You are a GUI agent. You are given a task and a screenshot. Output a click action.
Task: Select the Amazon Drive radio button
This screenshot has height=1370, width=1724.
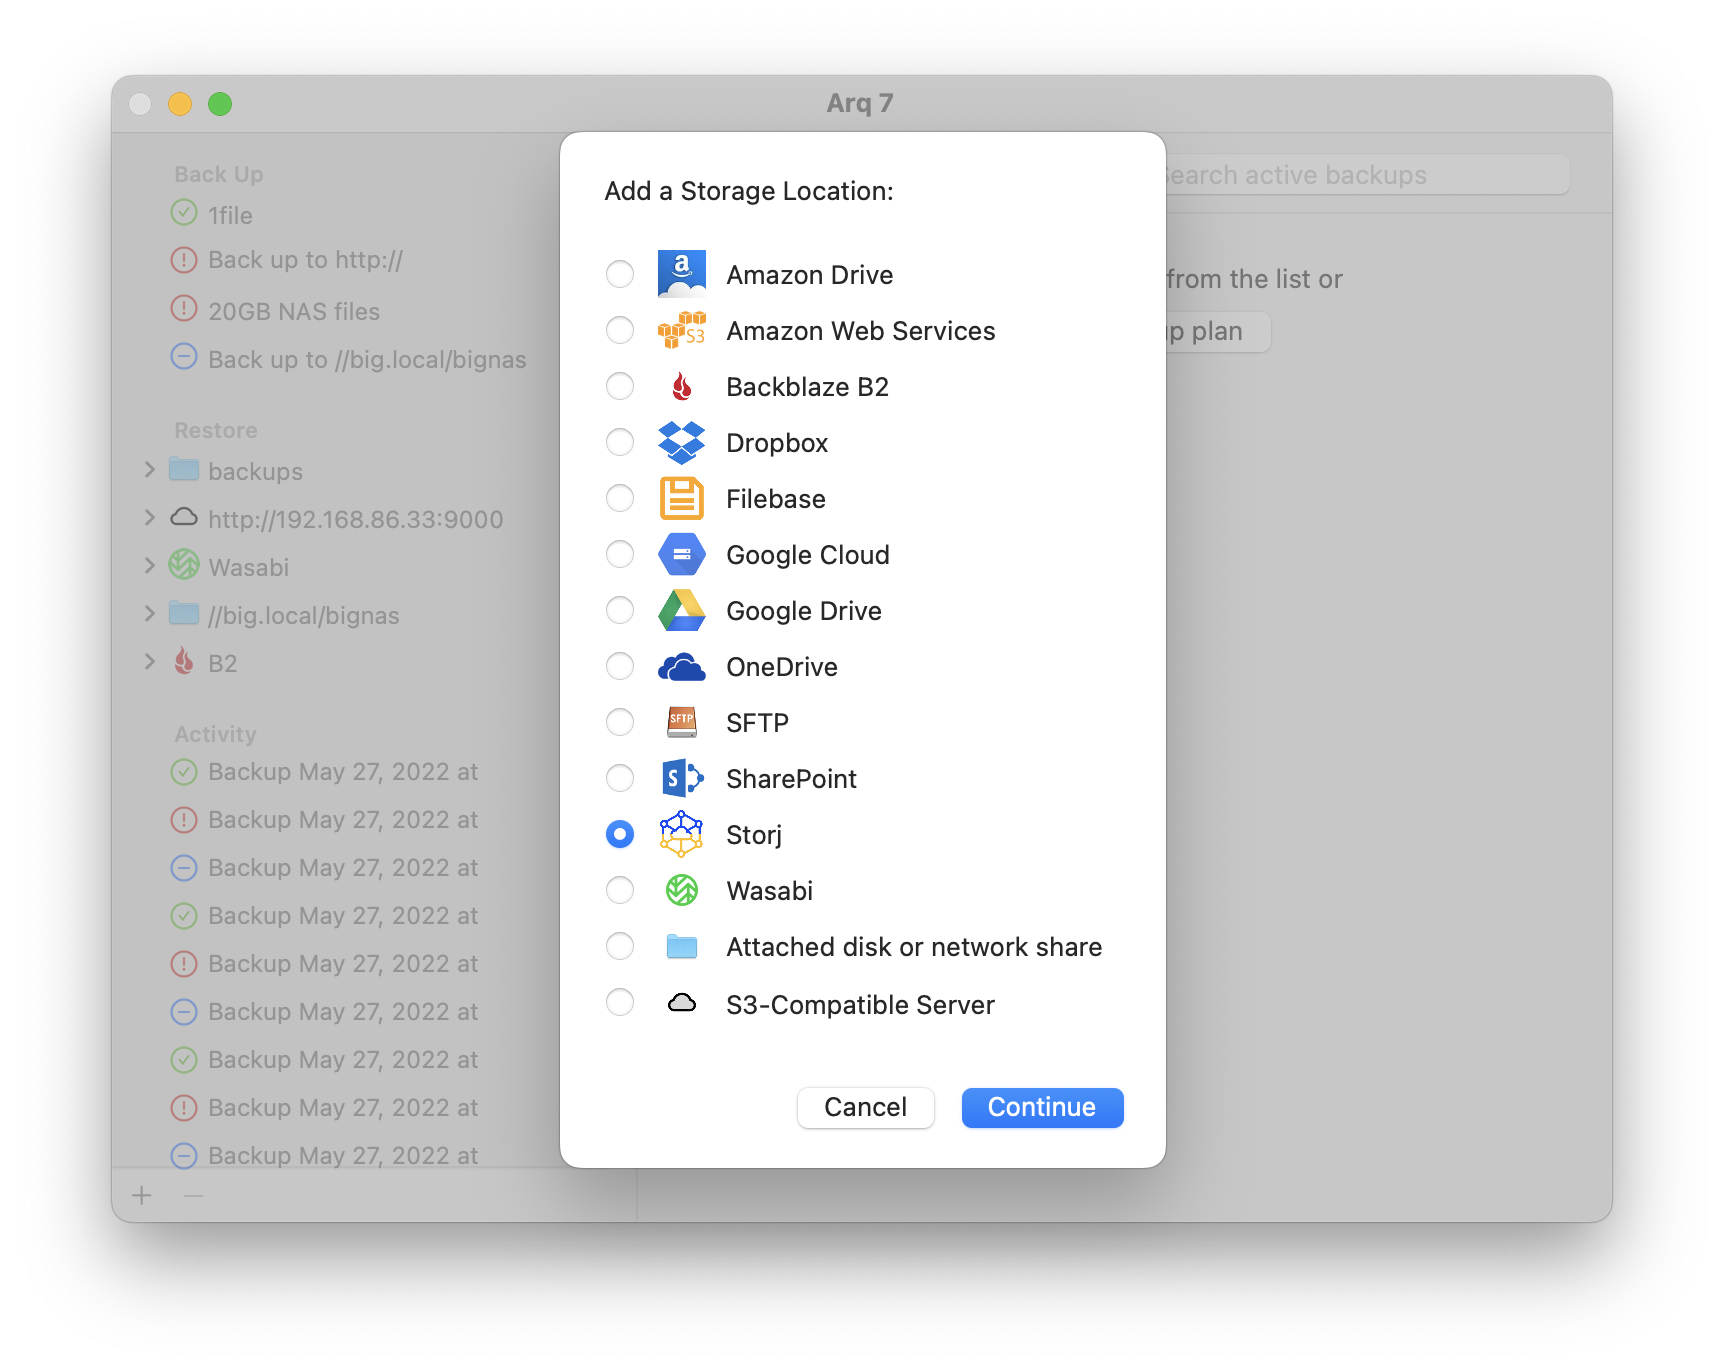point(620,274)
